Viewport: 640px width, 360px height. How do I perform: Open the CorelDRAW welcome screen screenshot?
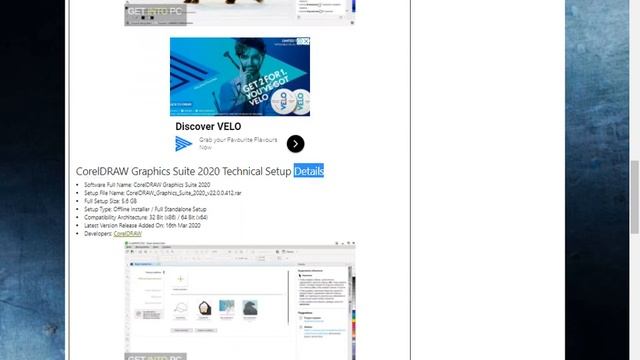[240, 300]
